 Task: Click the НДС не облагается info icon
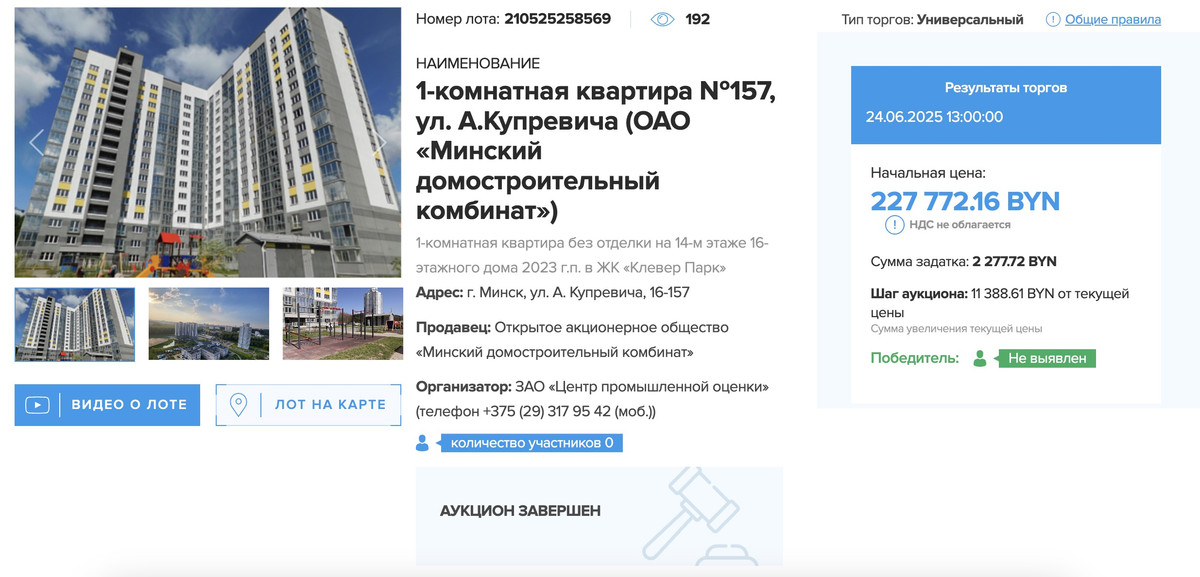(x=895, y=225)
